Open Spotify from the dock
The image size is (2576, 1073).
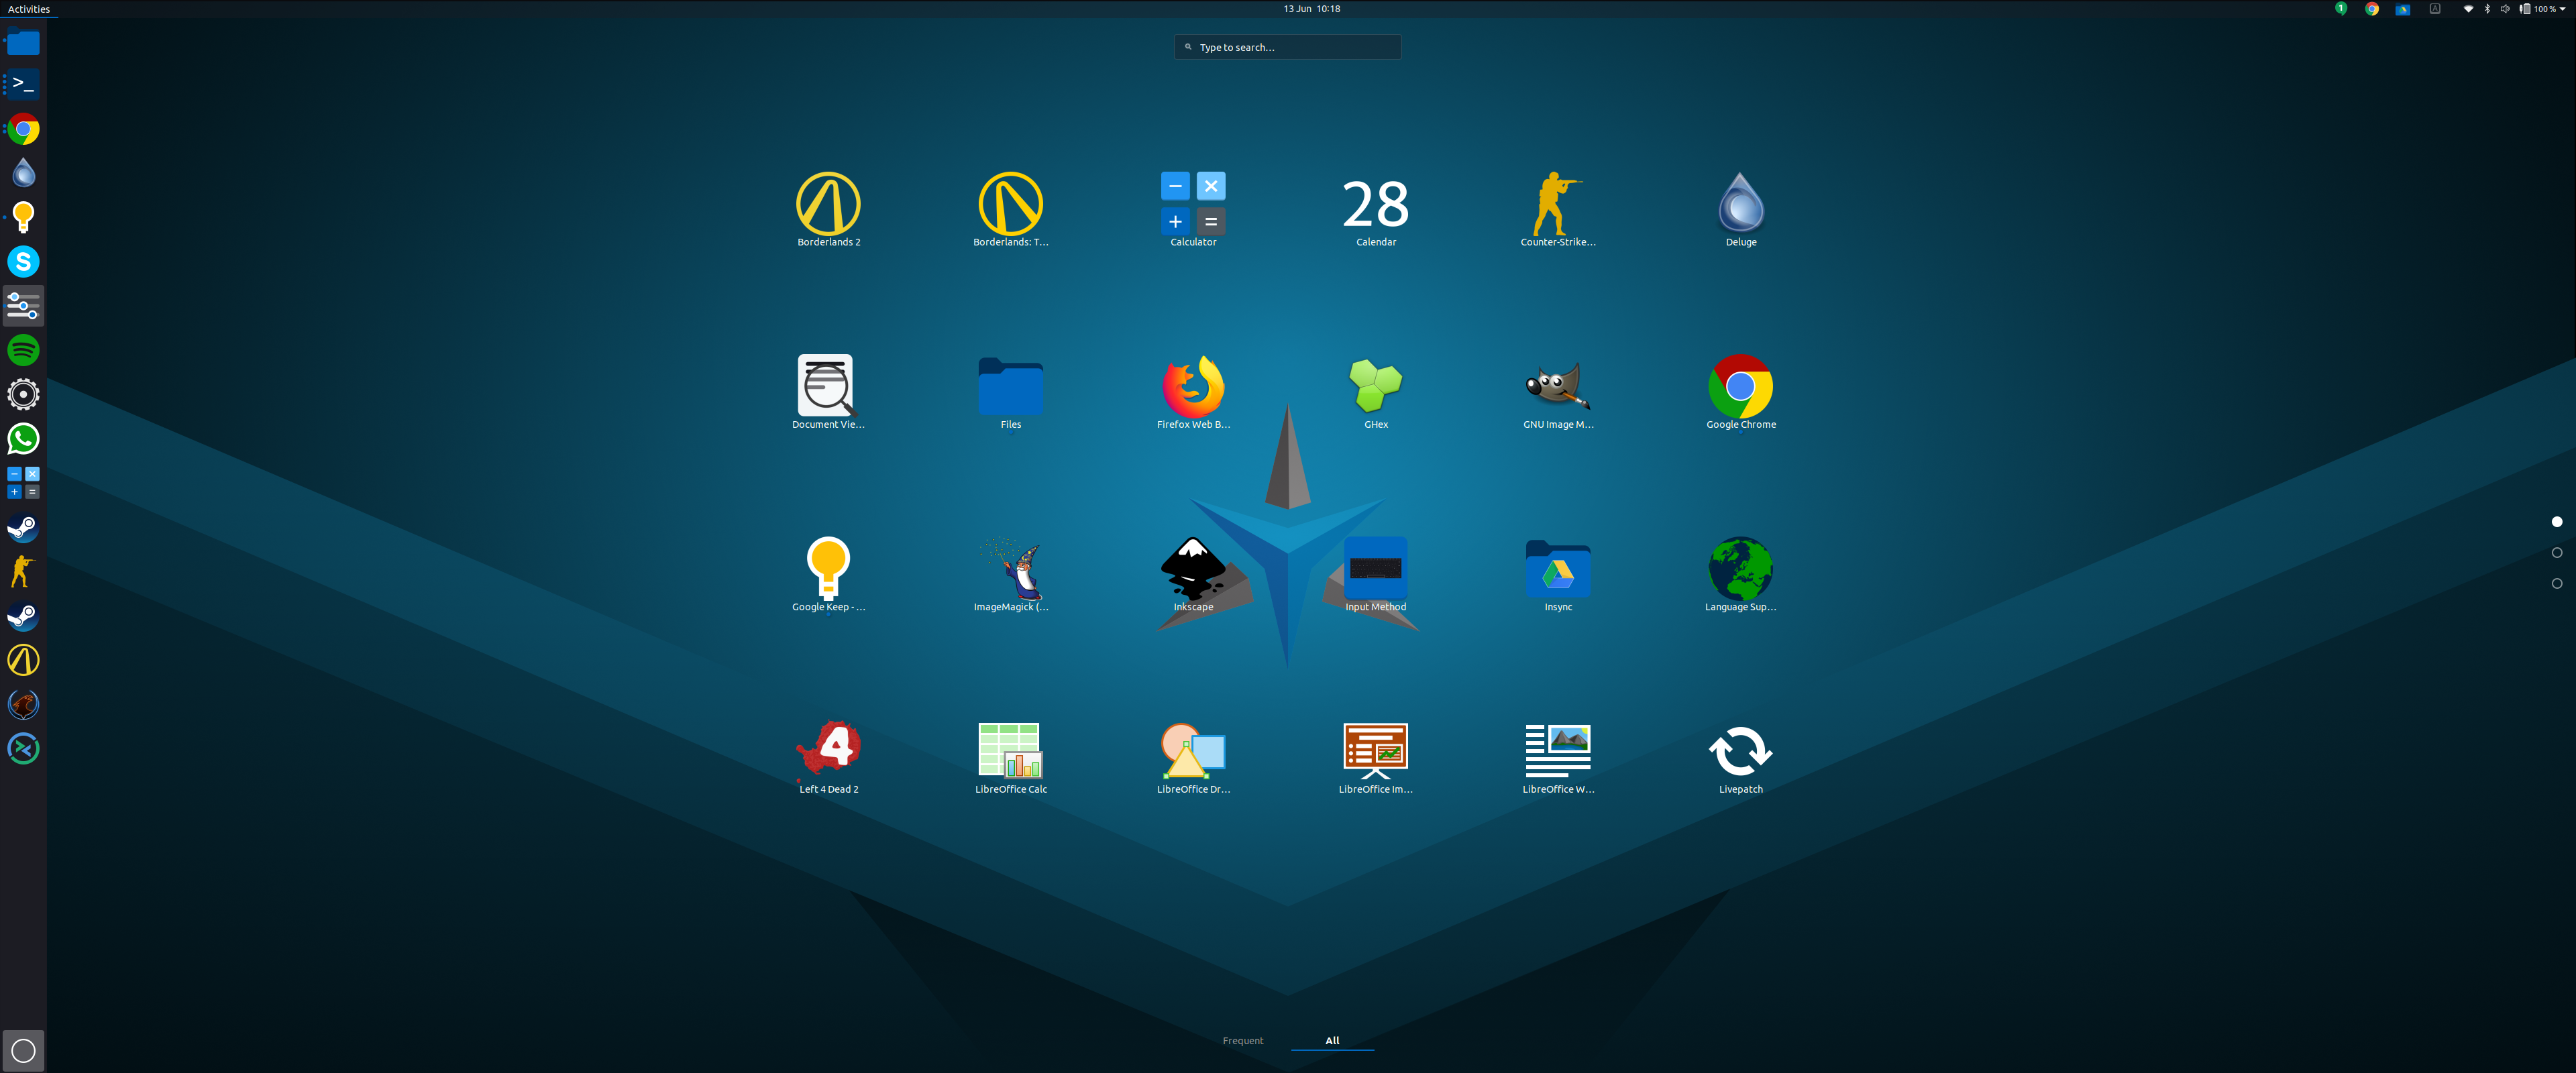pos(23,350)
